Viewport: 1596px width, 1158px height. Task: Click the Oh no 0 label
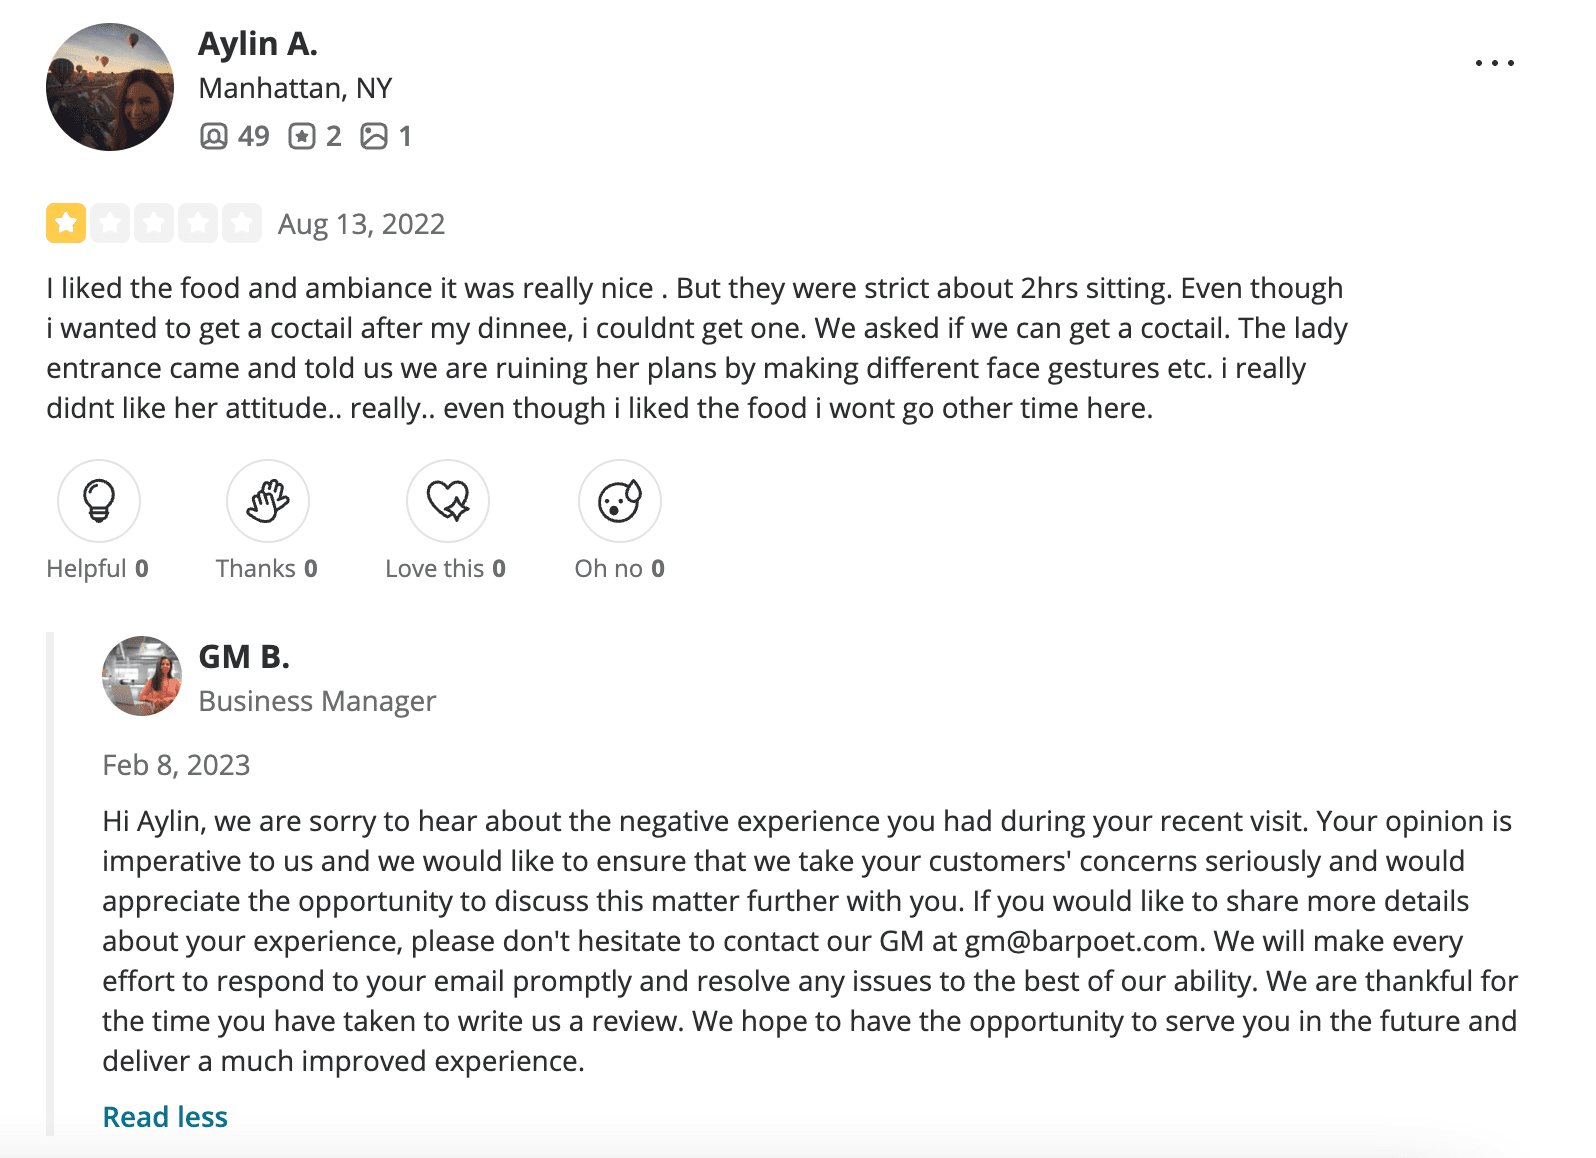[x=620, y=568]
